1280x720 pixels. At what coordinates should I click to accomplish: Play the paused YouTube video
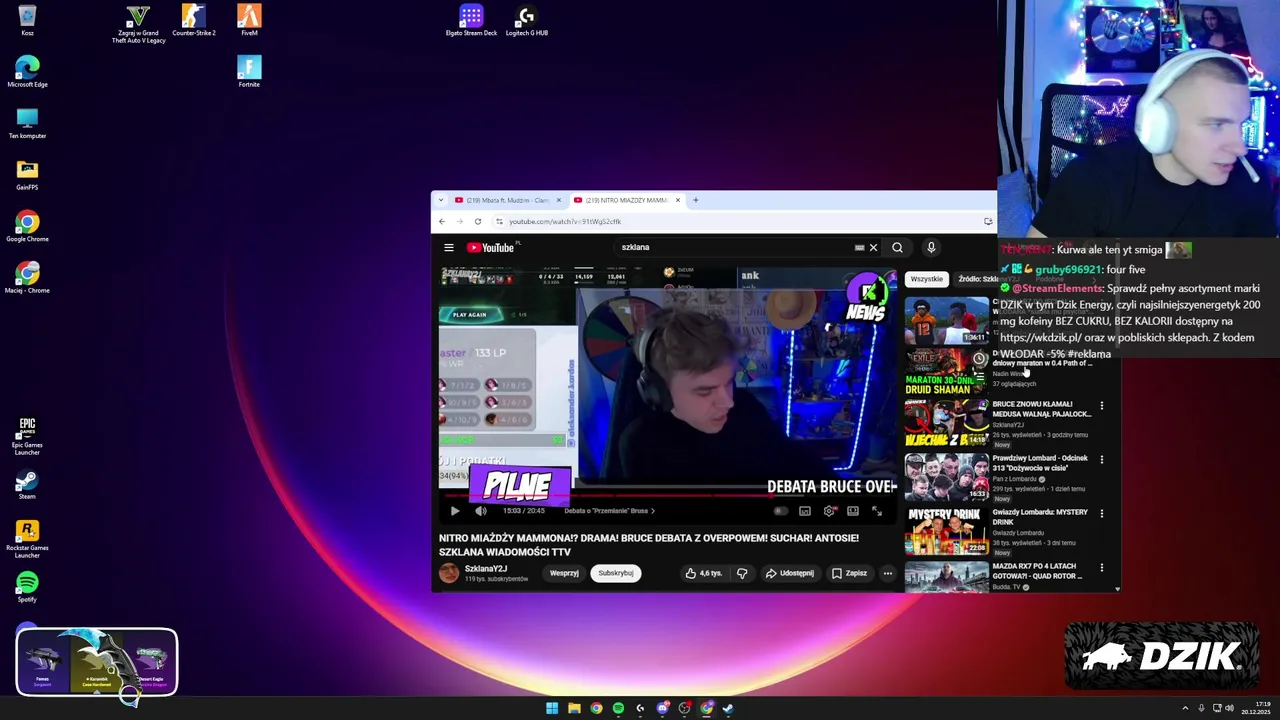[455, 511]
